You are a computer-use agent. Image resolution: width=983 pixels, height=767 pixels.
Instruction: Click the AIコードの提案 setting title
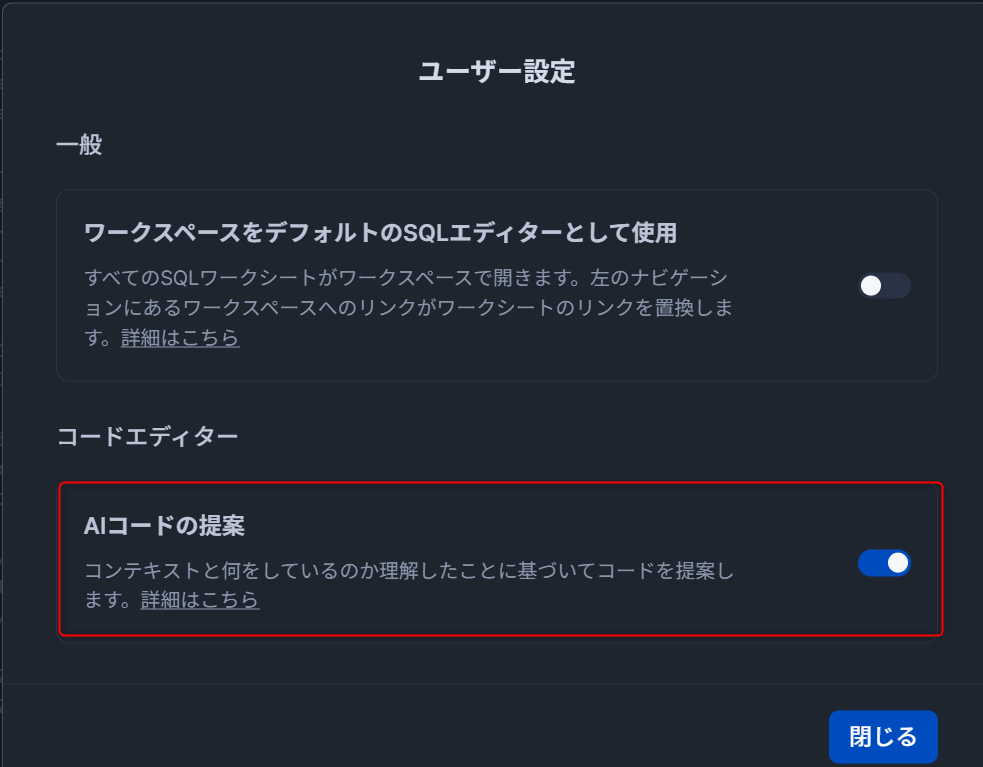(165, 525)
